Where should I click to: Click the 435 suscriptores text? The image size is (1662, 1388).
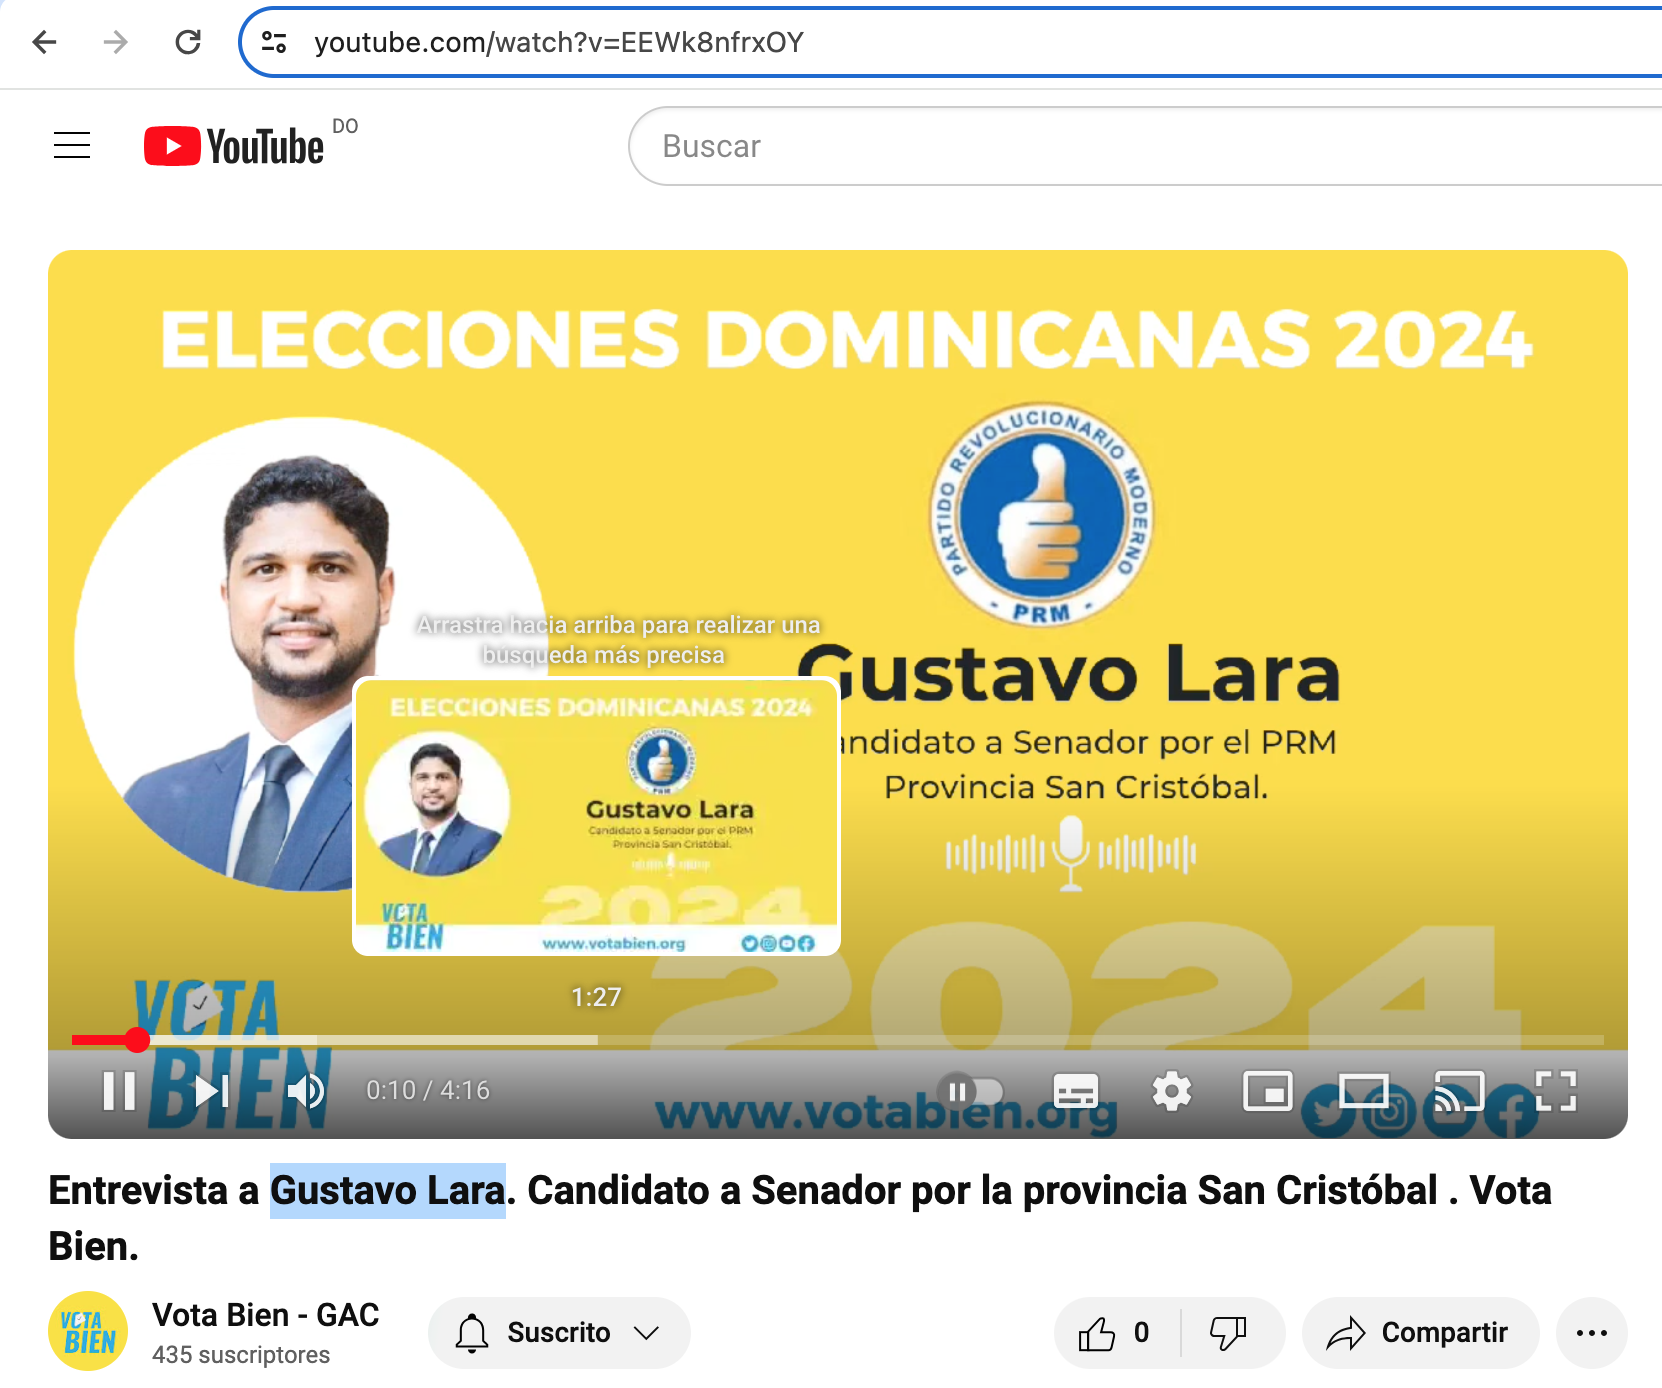click(x=241, y=1355)
